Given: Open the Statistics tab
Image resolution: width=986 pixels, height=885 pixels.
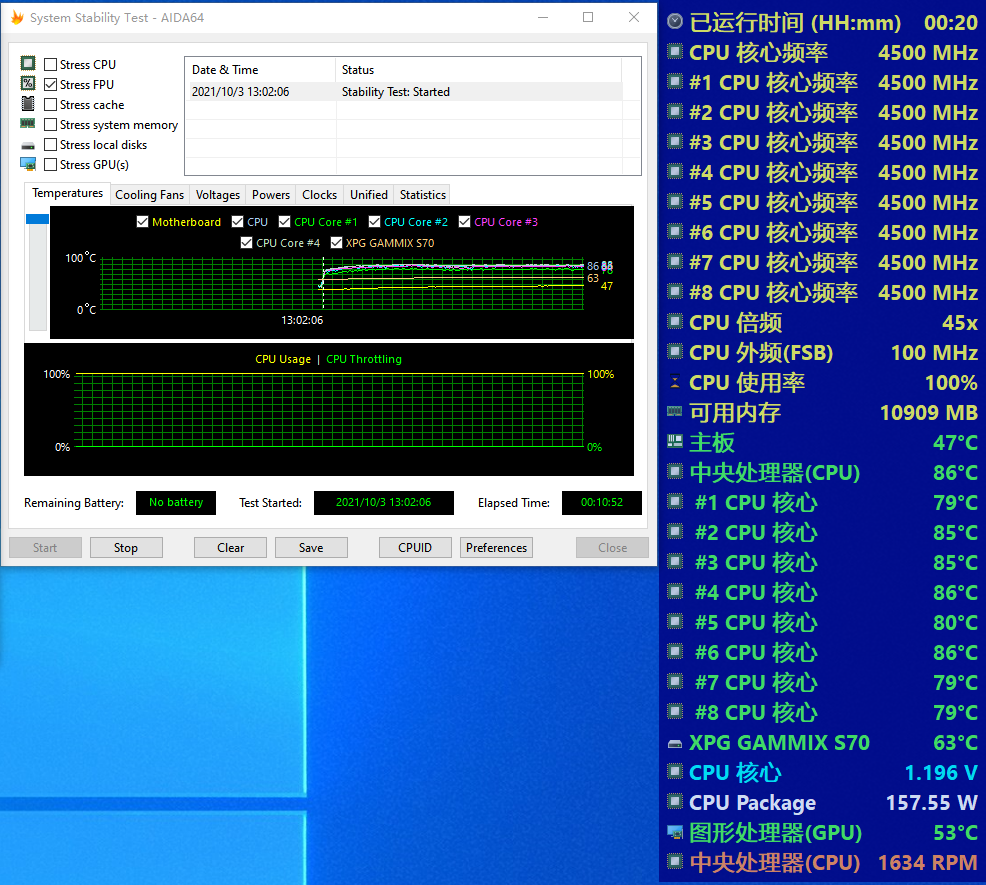Looking at the screenshot, I should coord(422,195).
